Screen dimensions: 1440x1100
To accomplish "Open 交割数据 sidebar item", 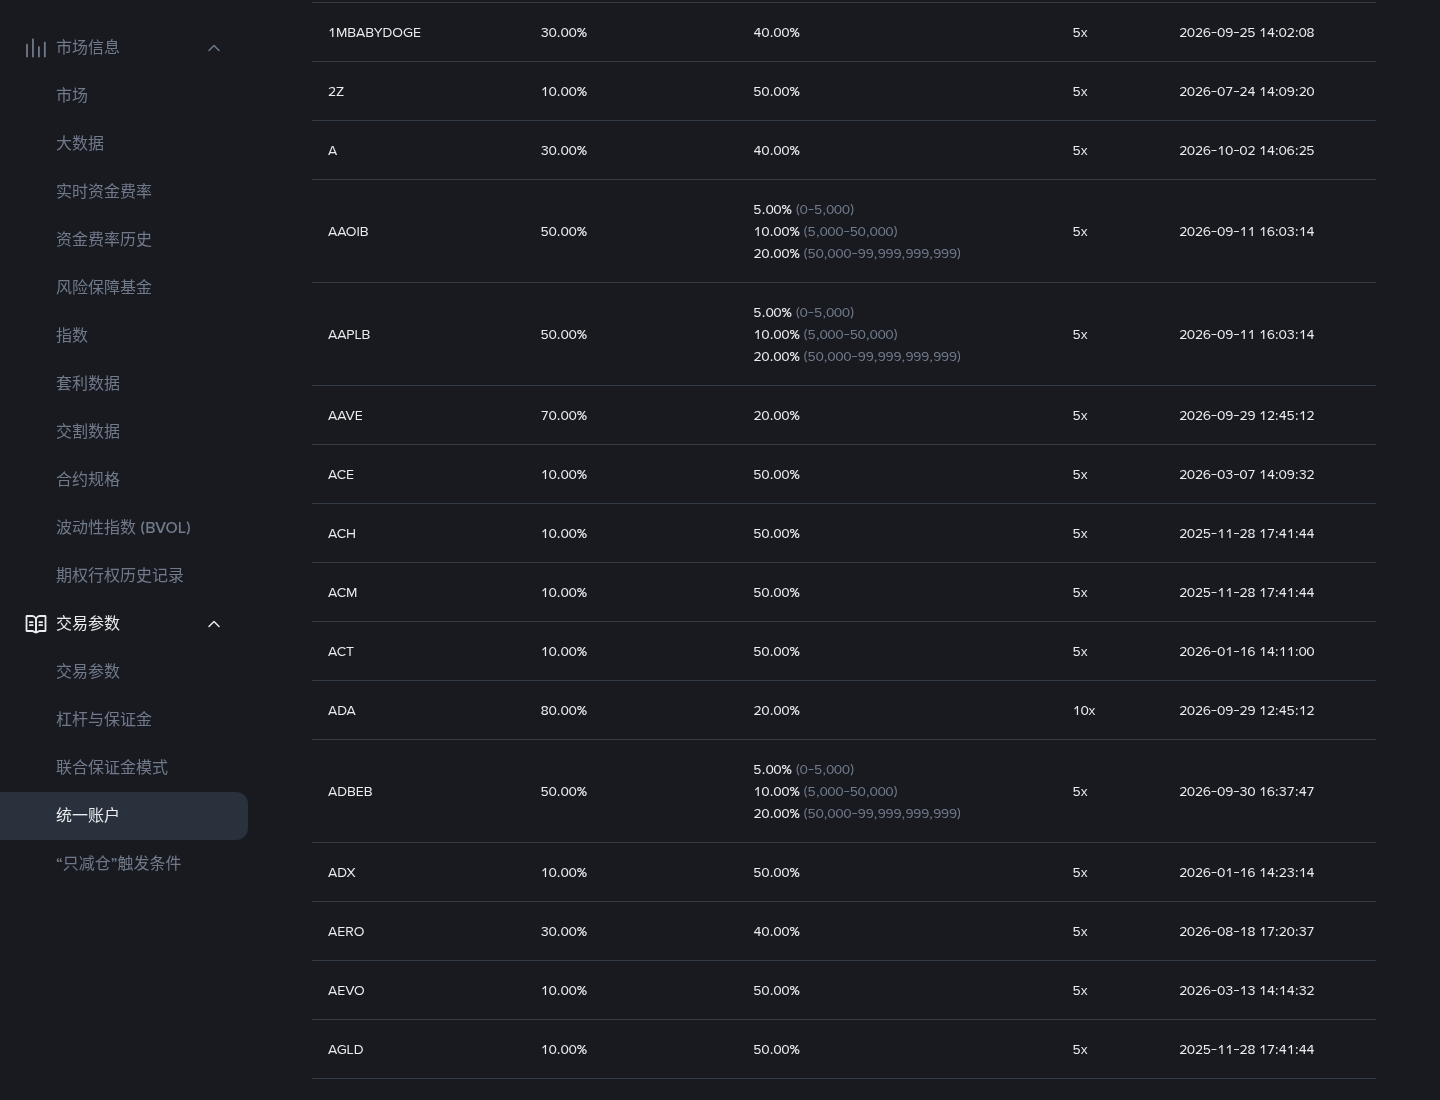I will point(88,432).
